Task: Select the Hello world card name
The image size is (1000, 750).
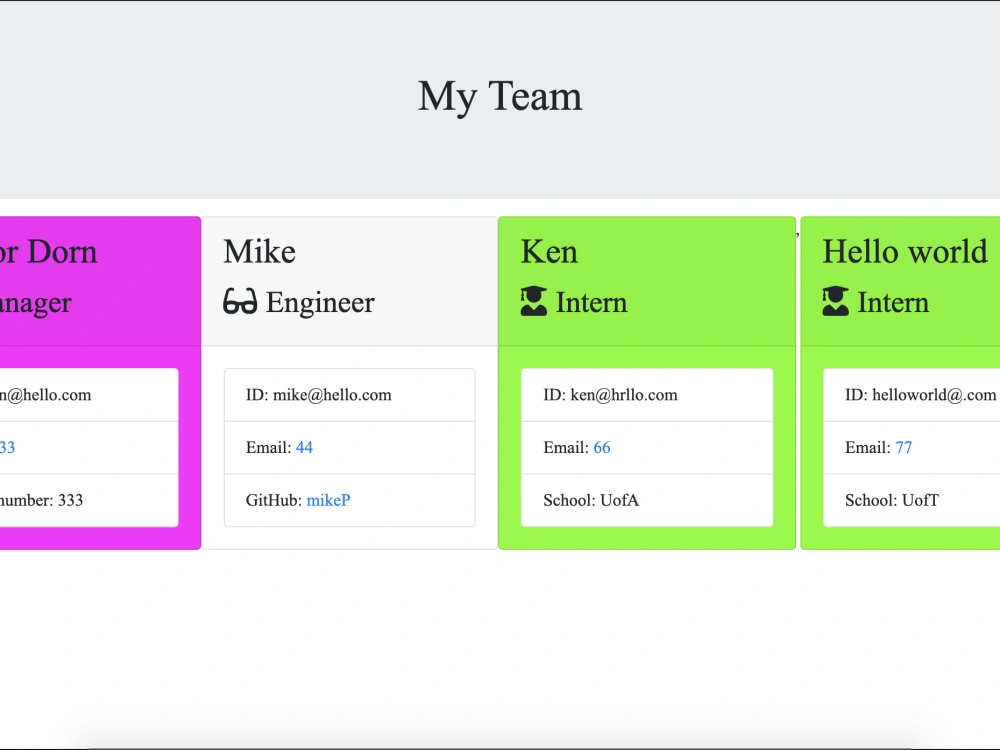Action: [x=905, y=251]
